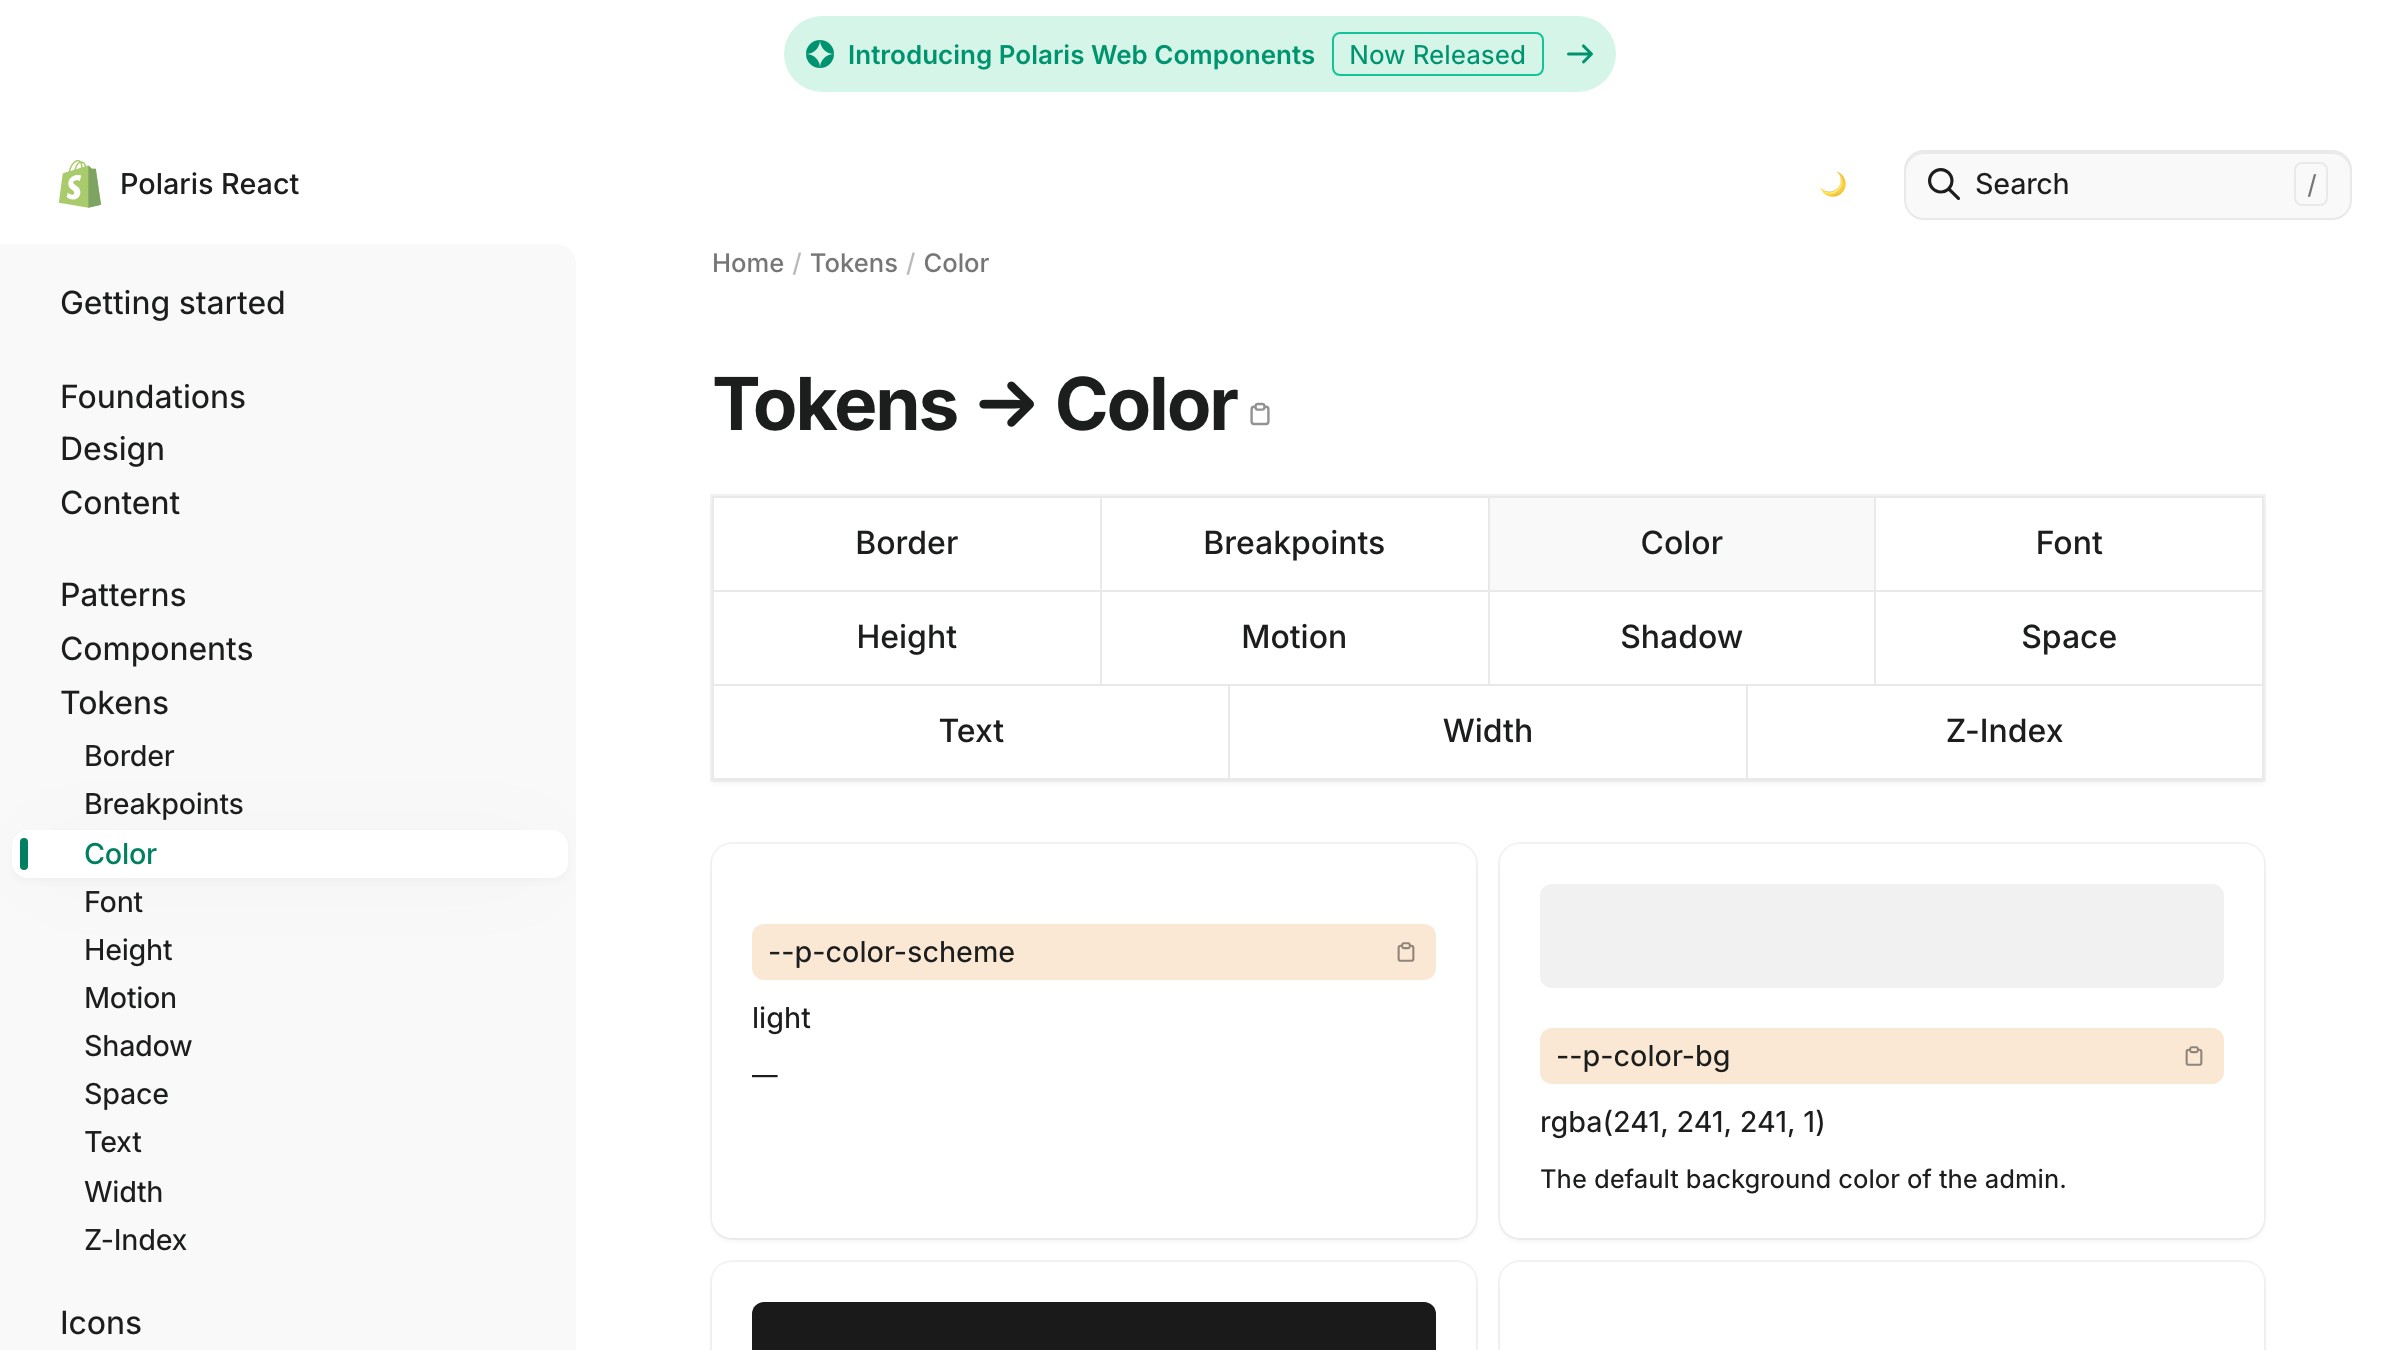This screenshot has height=1350, width=2400.
Task: Go to Tokens breadcrumb
Action: coord(854,263)
